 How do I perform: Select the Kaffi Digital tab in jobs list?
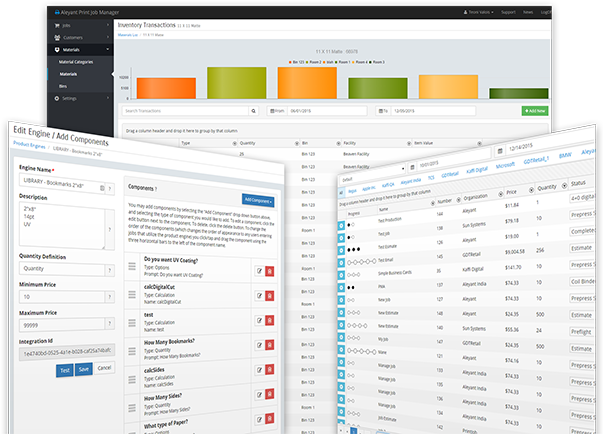click(476, 170)
